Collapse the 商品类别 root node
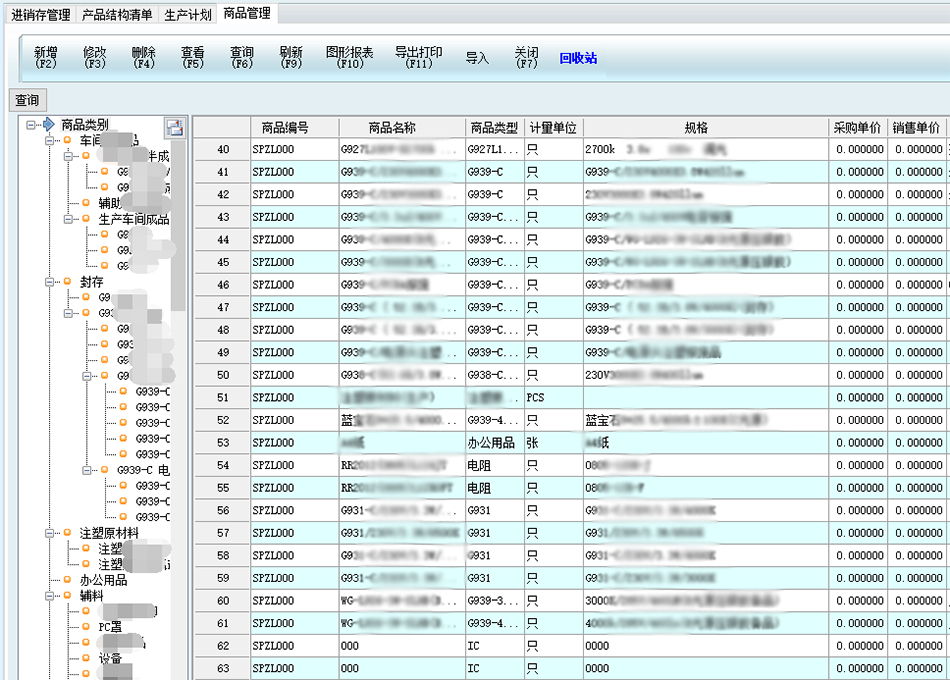This screenshot has width=950, height=680. tap(32, 125)
